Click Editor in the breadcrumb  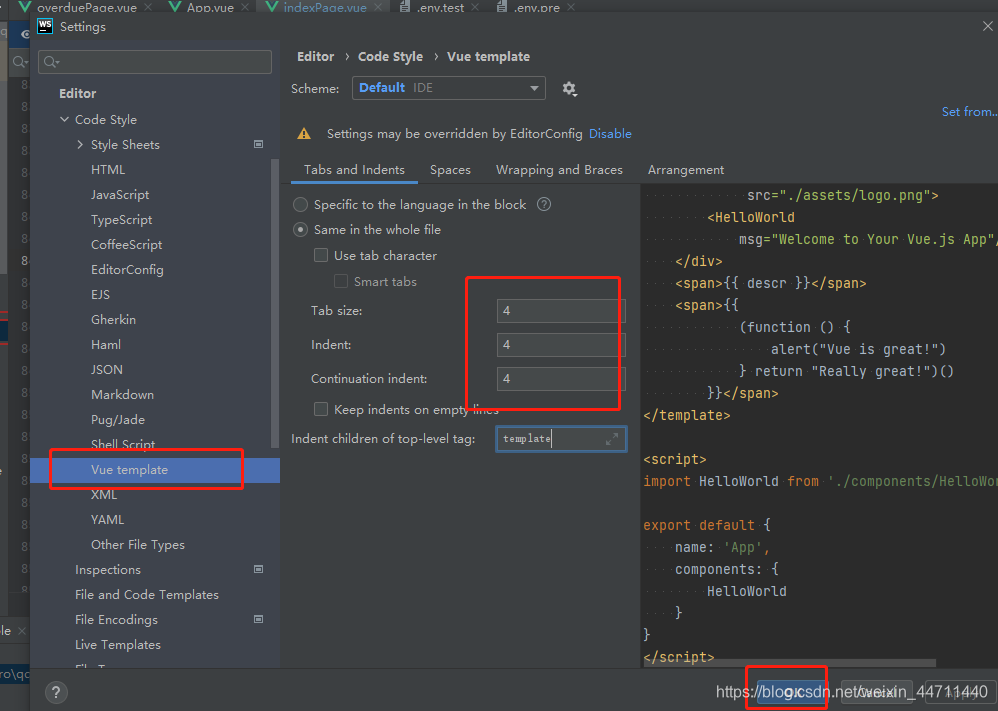pos(315,57)
